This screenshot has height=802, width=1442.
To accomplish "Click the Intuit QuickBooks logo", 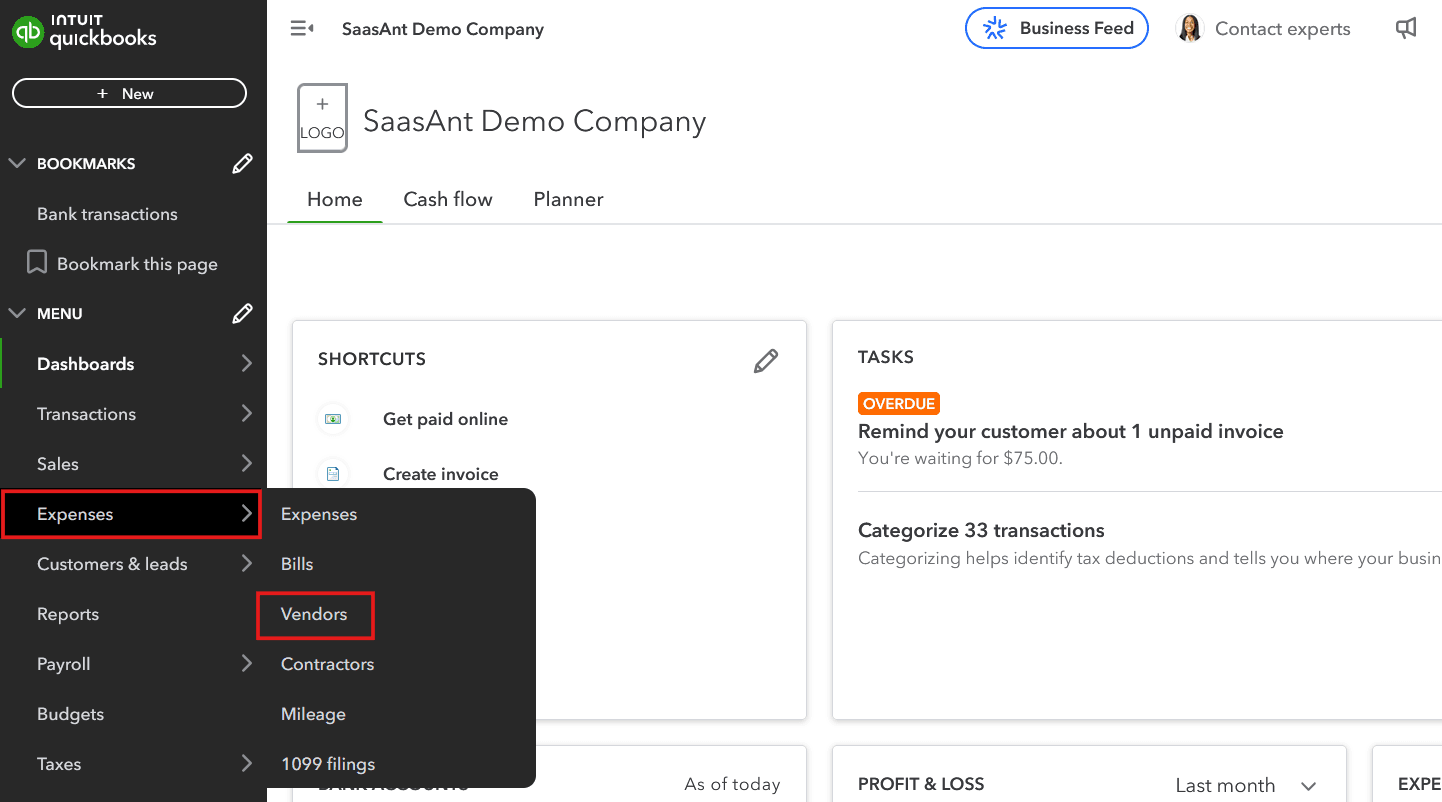I will [x=84, y=31].
